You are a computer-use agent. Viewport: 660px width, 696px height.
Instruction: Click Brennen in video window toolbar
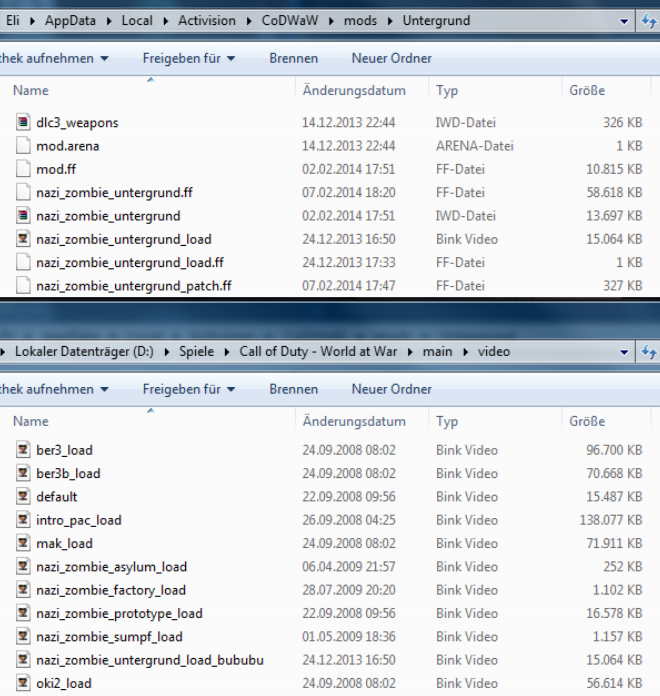click(293, 389)
